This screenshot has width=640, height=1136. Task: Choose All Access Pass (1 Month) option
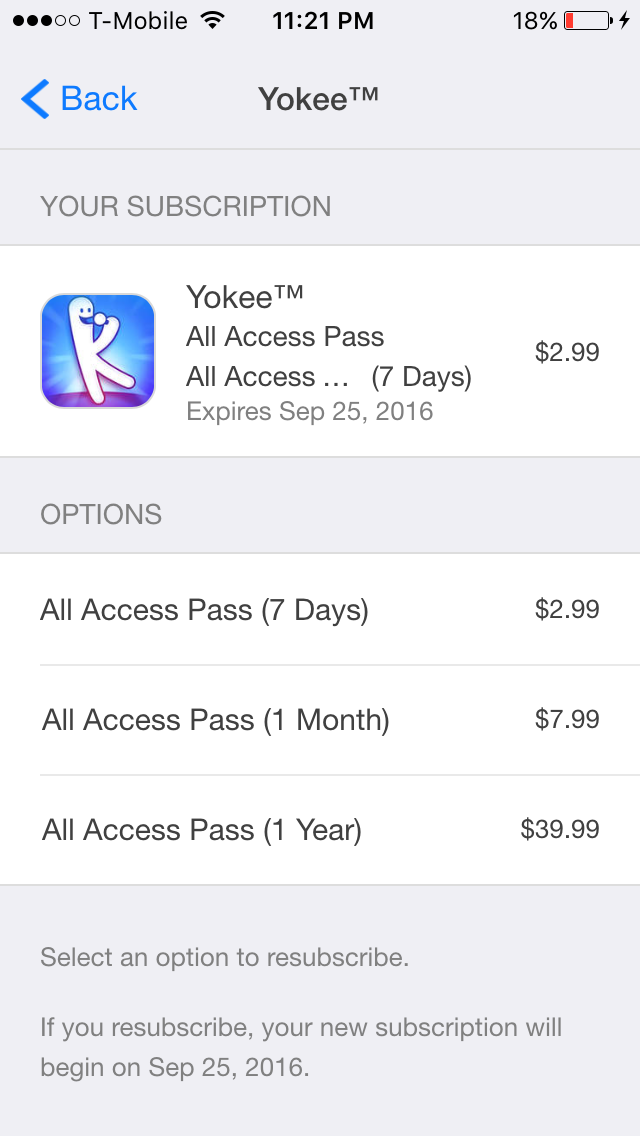click(x=216, y=720)
